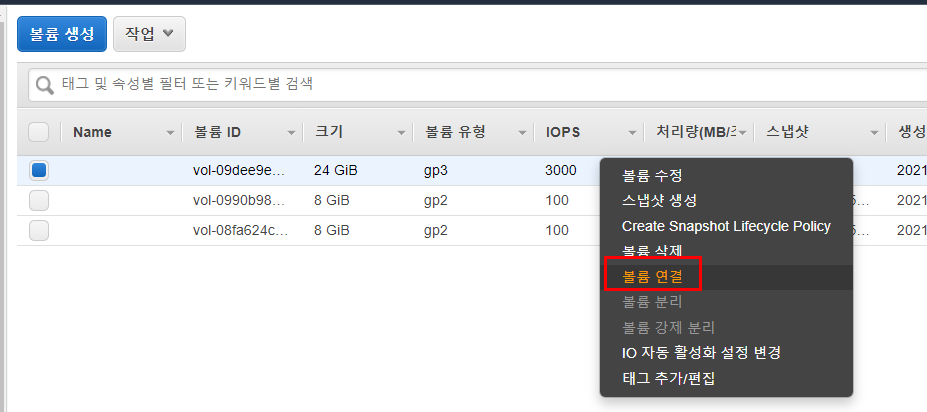The width and height of the screenshot is (927, 412).
Task: Check the vol-0990b98 row checkbox
Action: coord(39,200)
